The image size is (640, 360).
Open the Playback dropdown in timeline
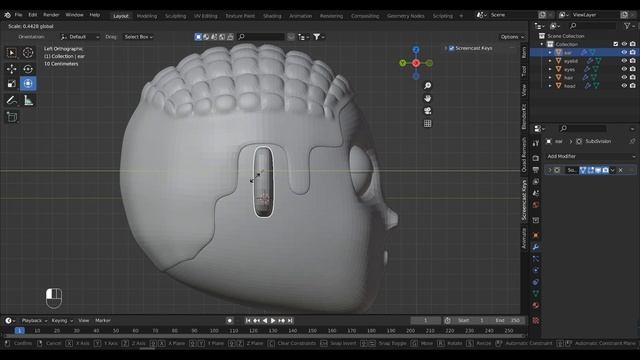(34, 321)
